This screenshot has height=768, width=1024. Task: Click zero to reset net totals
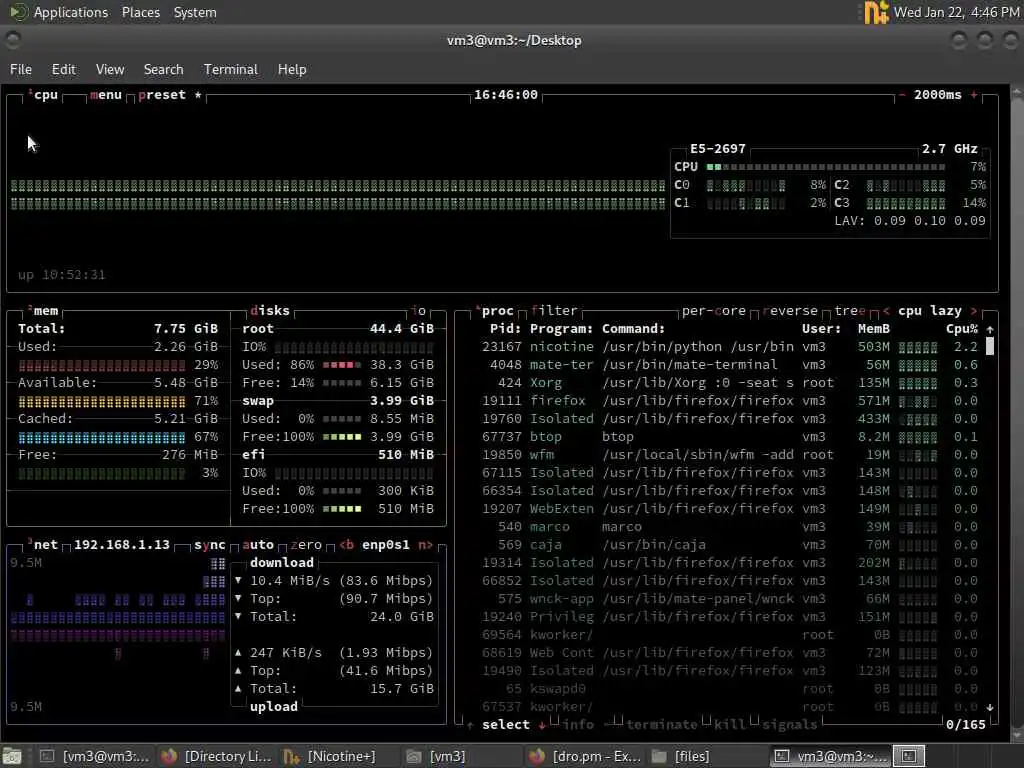pyautogui.click(x=306, y=545)
